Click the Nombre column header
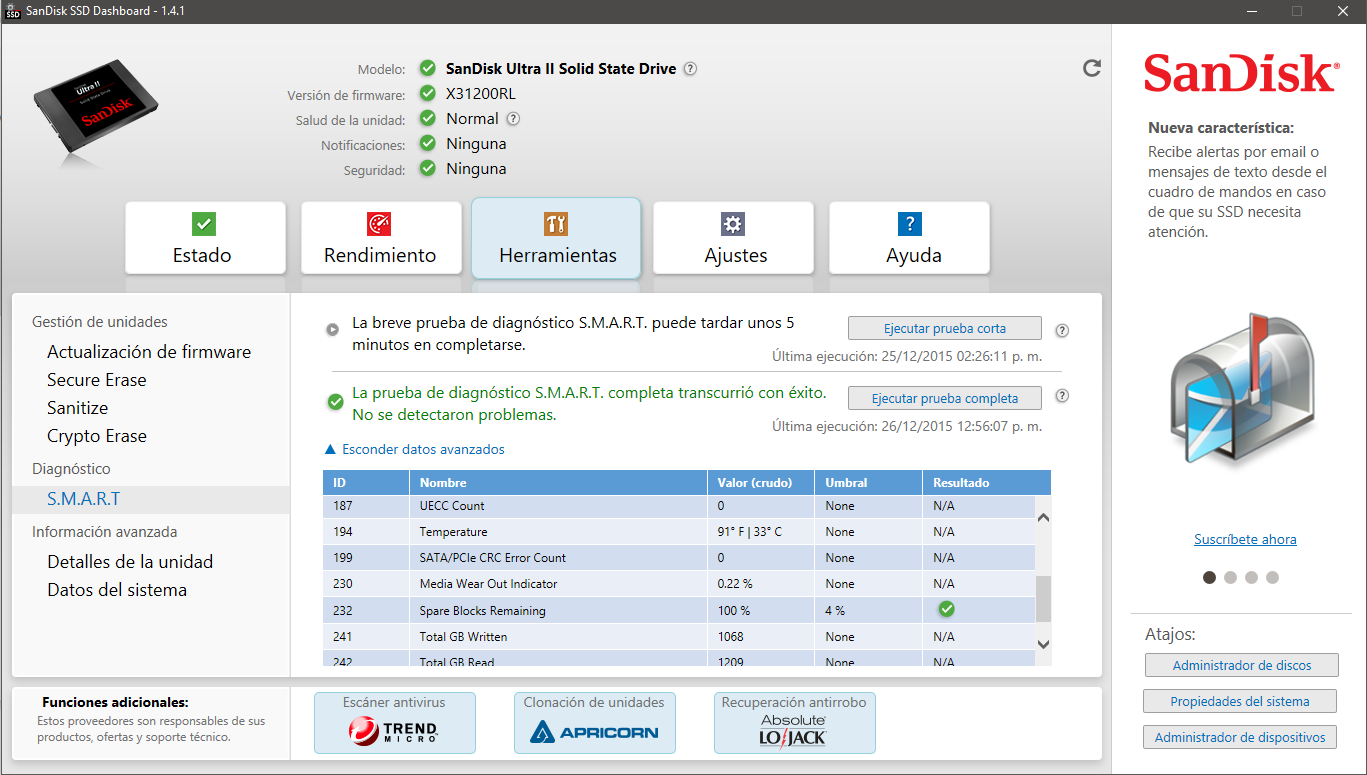Image resolution: width=1367 pixels, height=775 pixels. (x=558, y=482)
